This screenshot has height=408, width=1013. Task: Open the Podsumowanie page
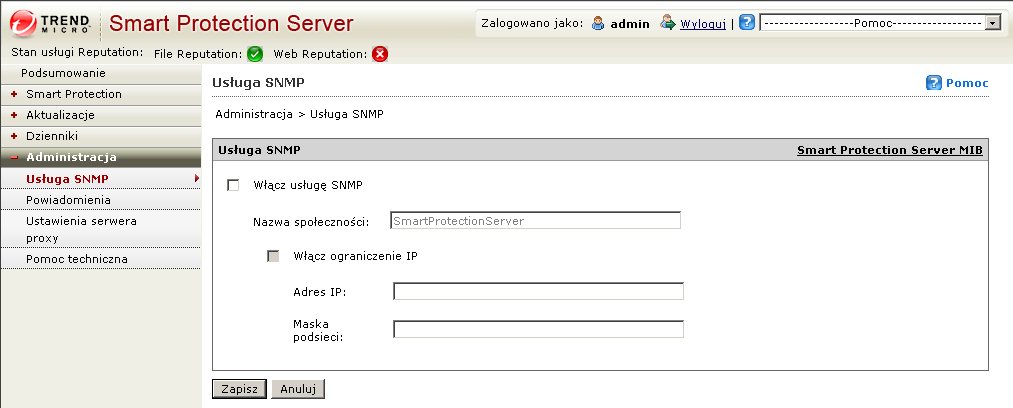click(x=63, y=73)
